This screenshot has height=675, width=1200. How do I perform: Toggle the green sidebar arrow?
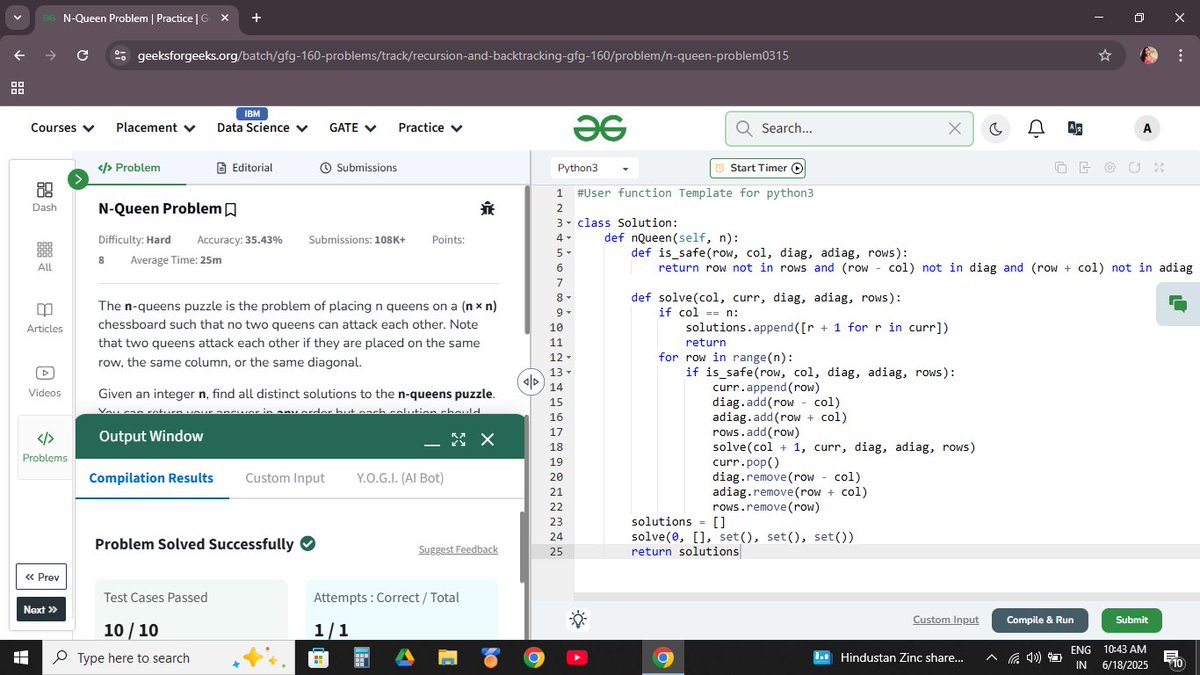click(79, 179)
